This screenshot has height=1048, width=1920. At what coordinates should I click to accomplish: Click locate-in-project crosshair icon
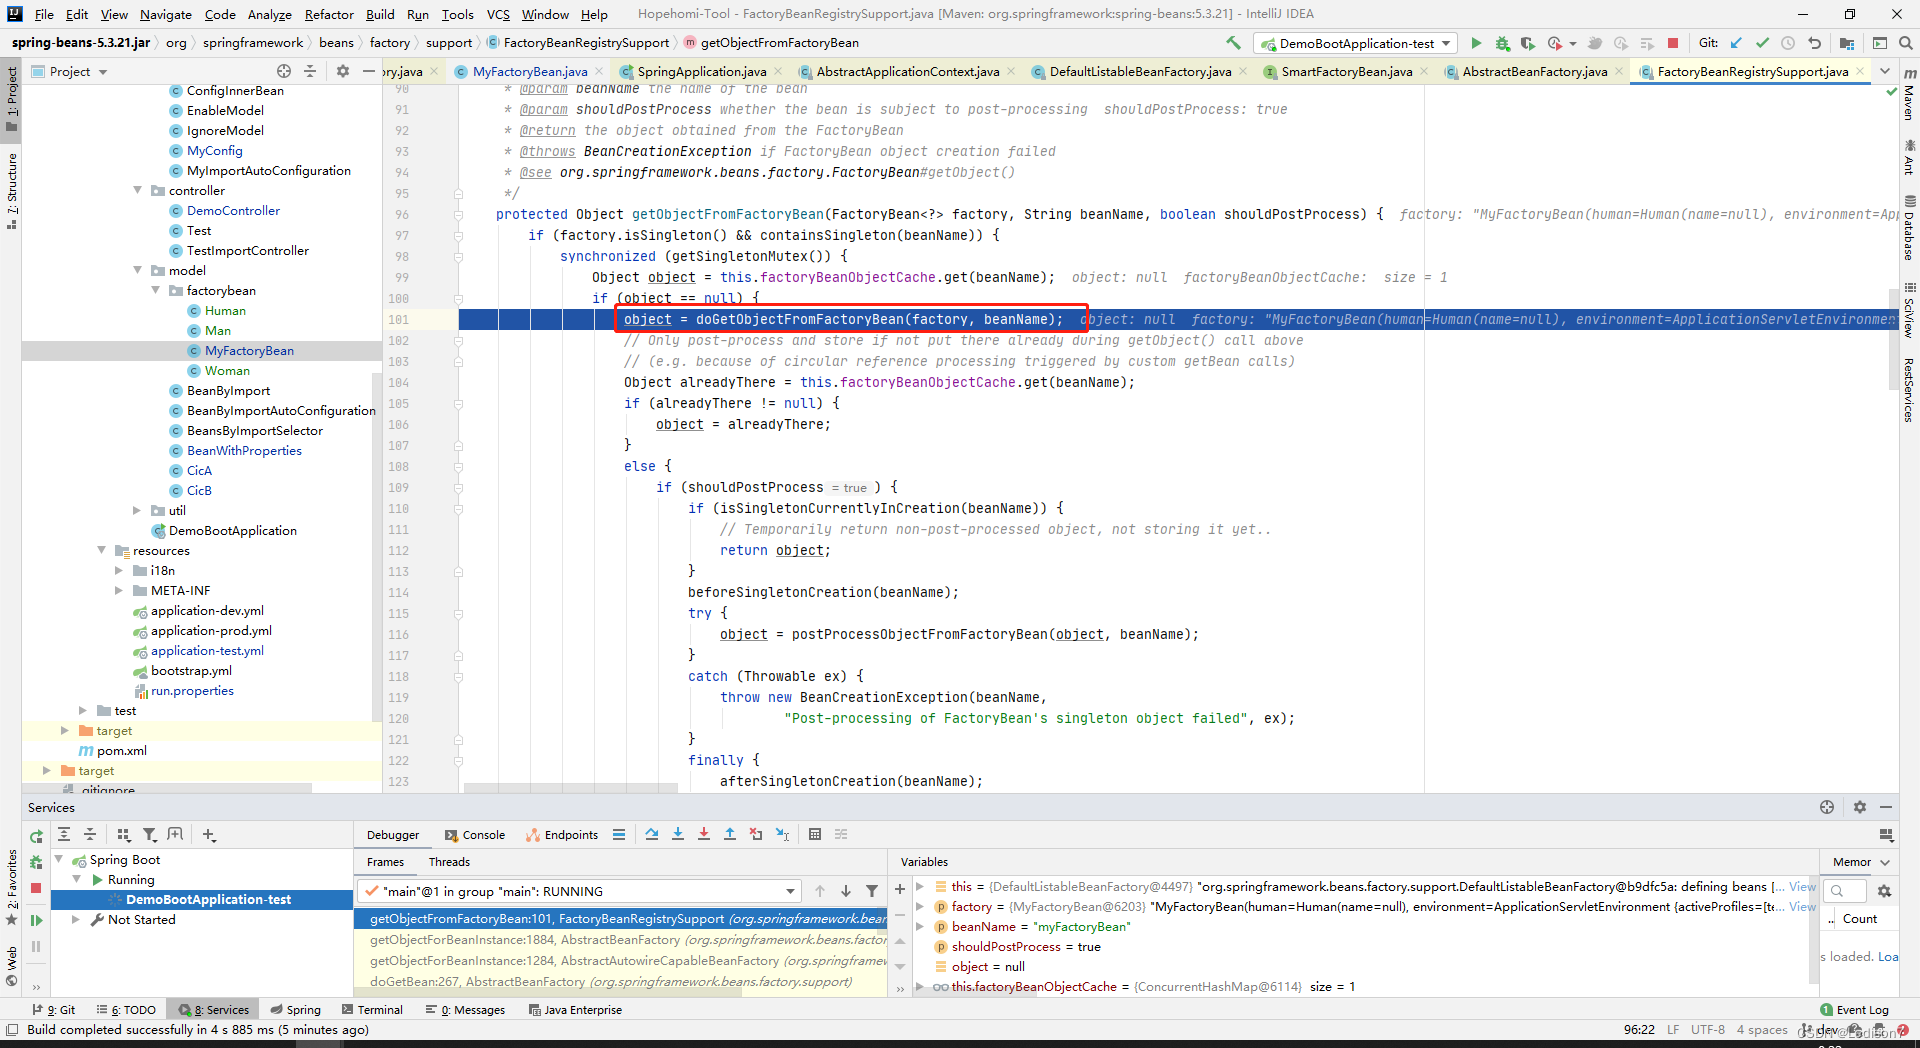[x=284, y=71]
